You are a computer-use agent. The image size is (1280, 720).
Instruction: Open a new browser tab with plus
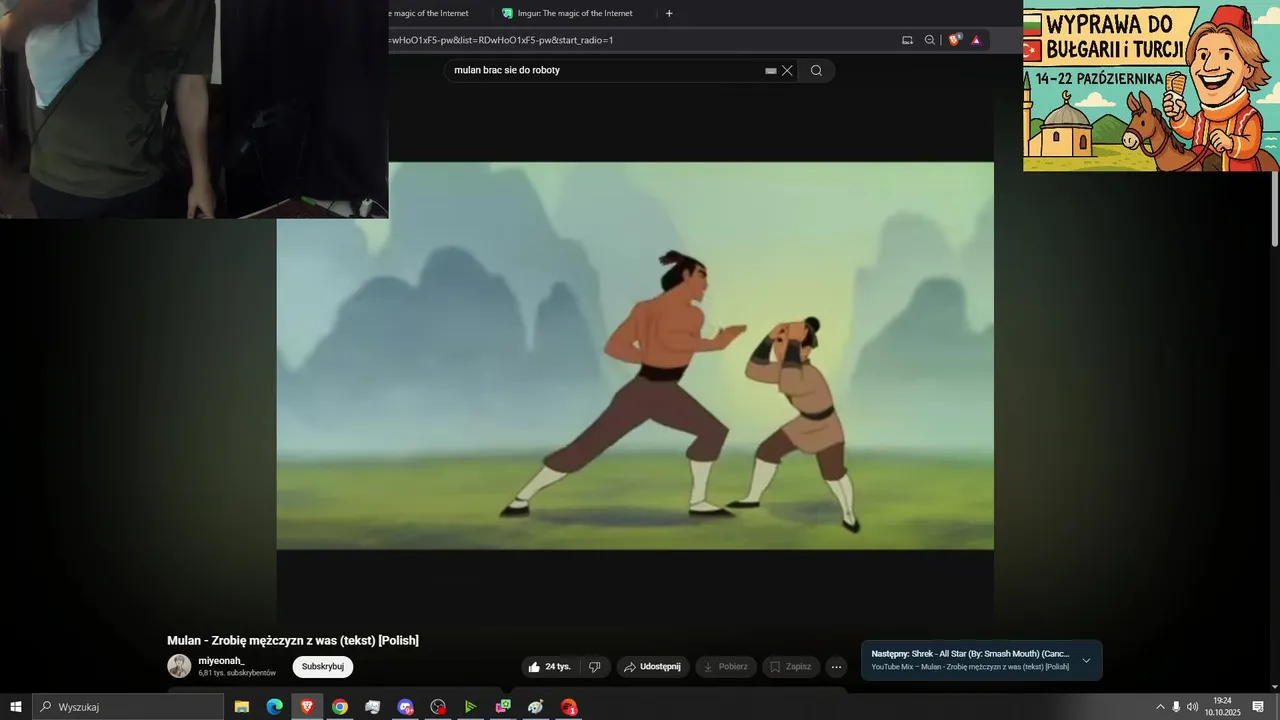click(x=669, y=13)
